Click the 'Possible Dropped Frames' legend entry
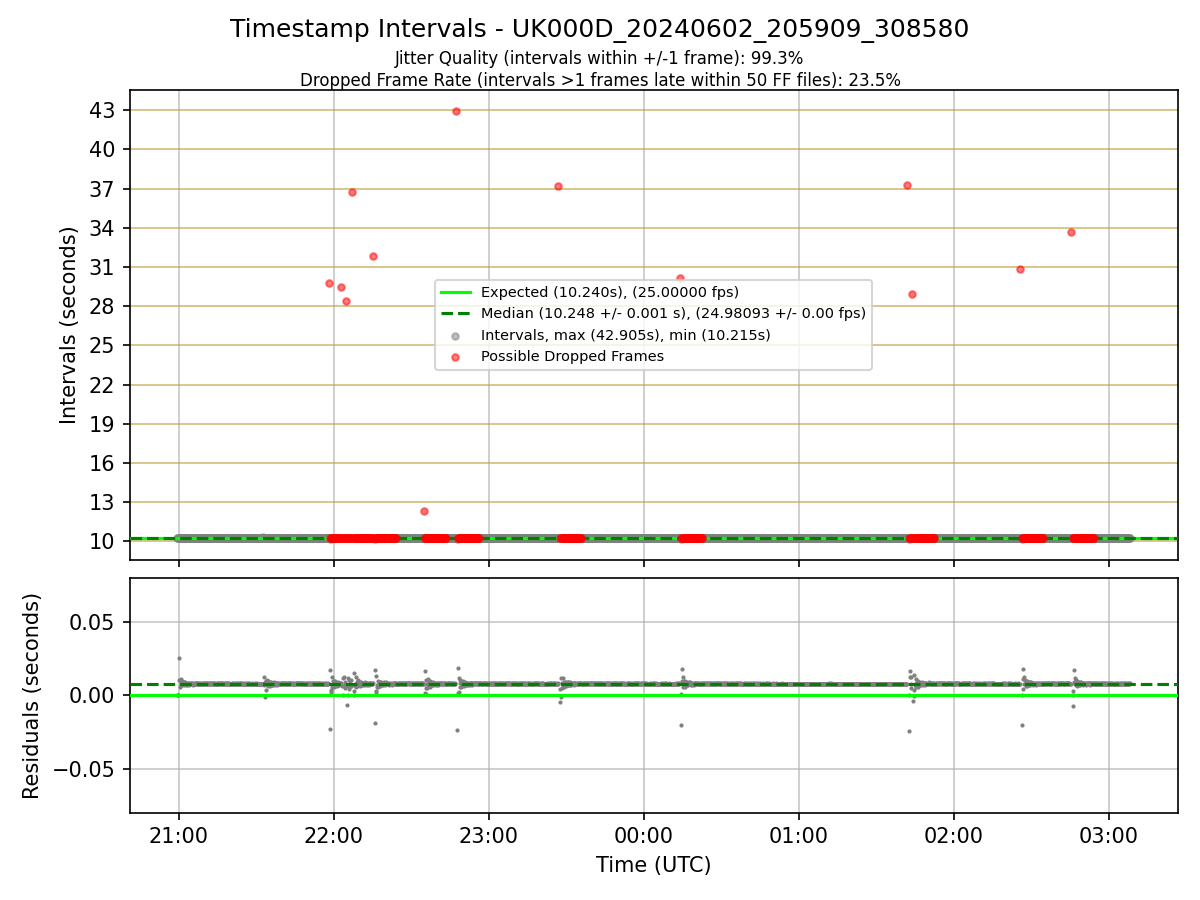Viewport: 1200px width, 900px height. click(572, 356)
